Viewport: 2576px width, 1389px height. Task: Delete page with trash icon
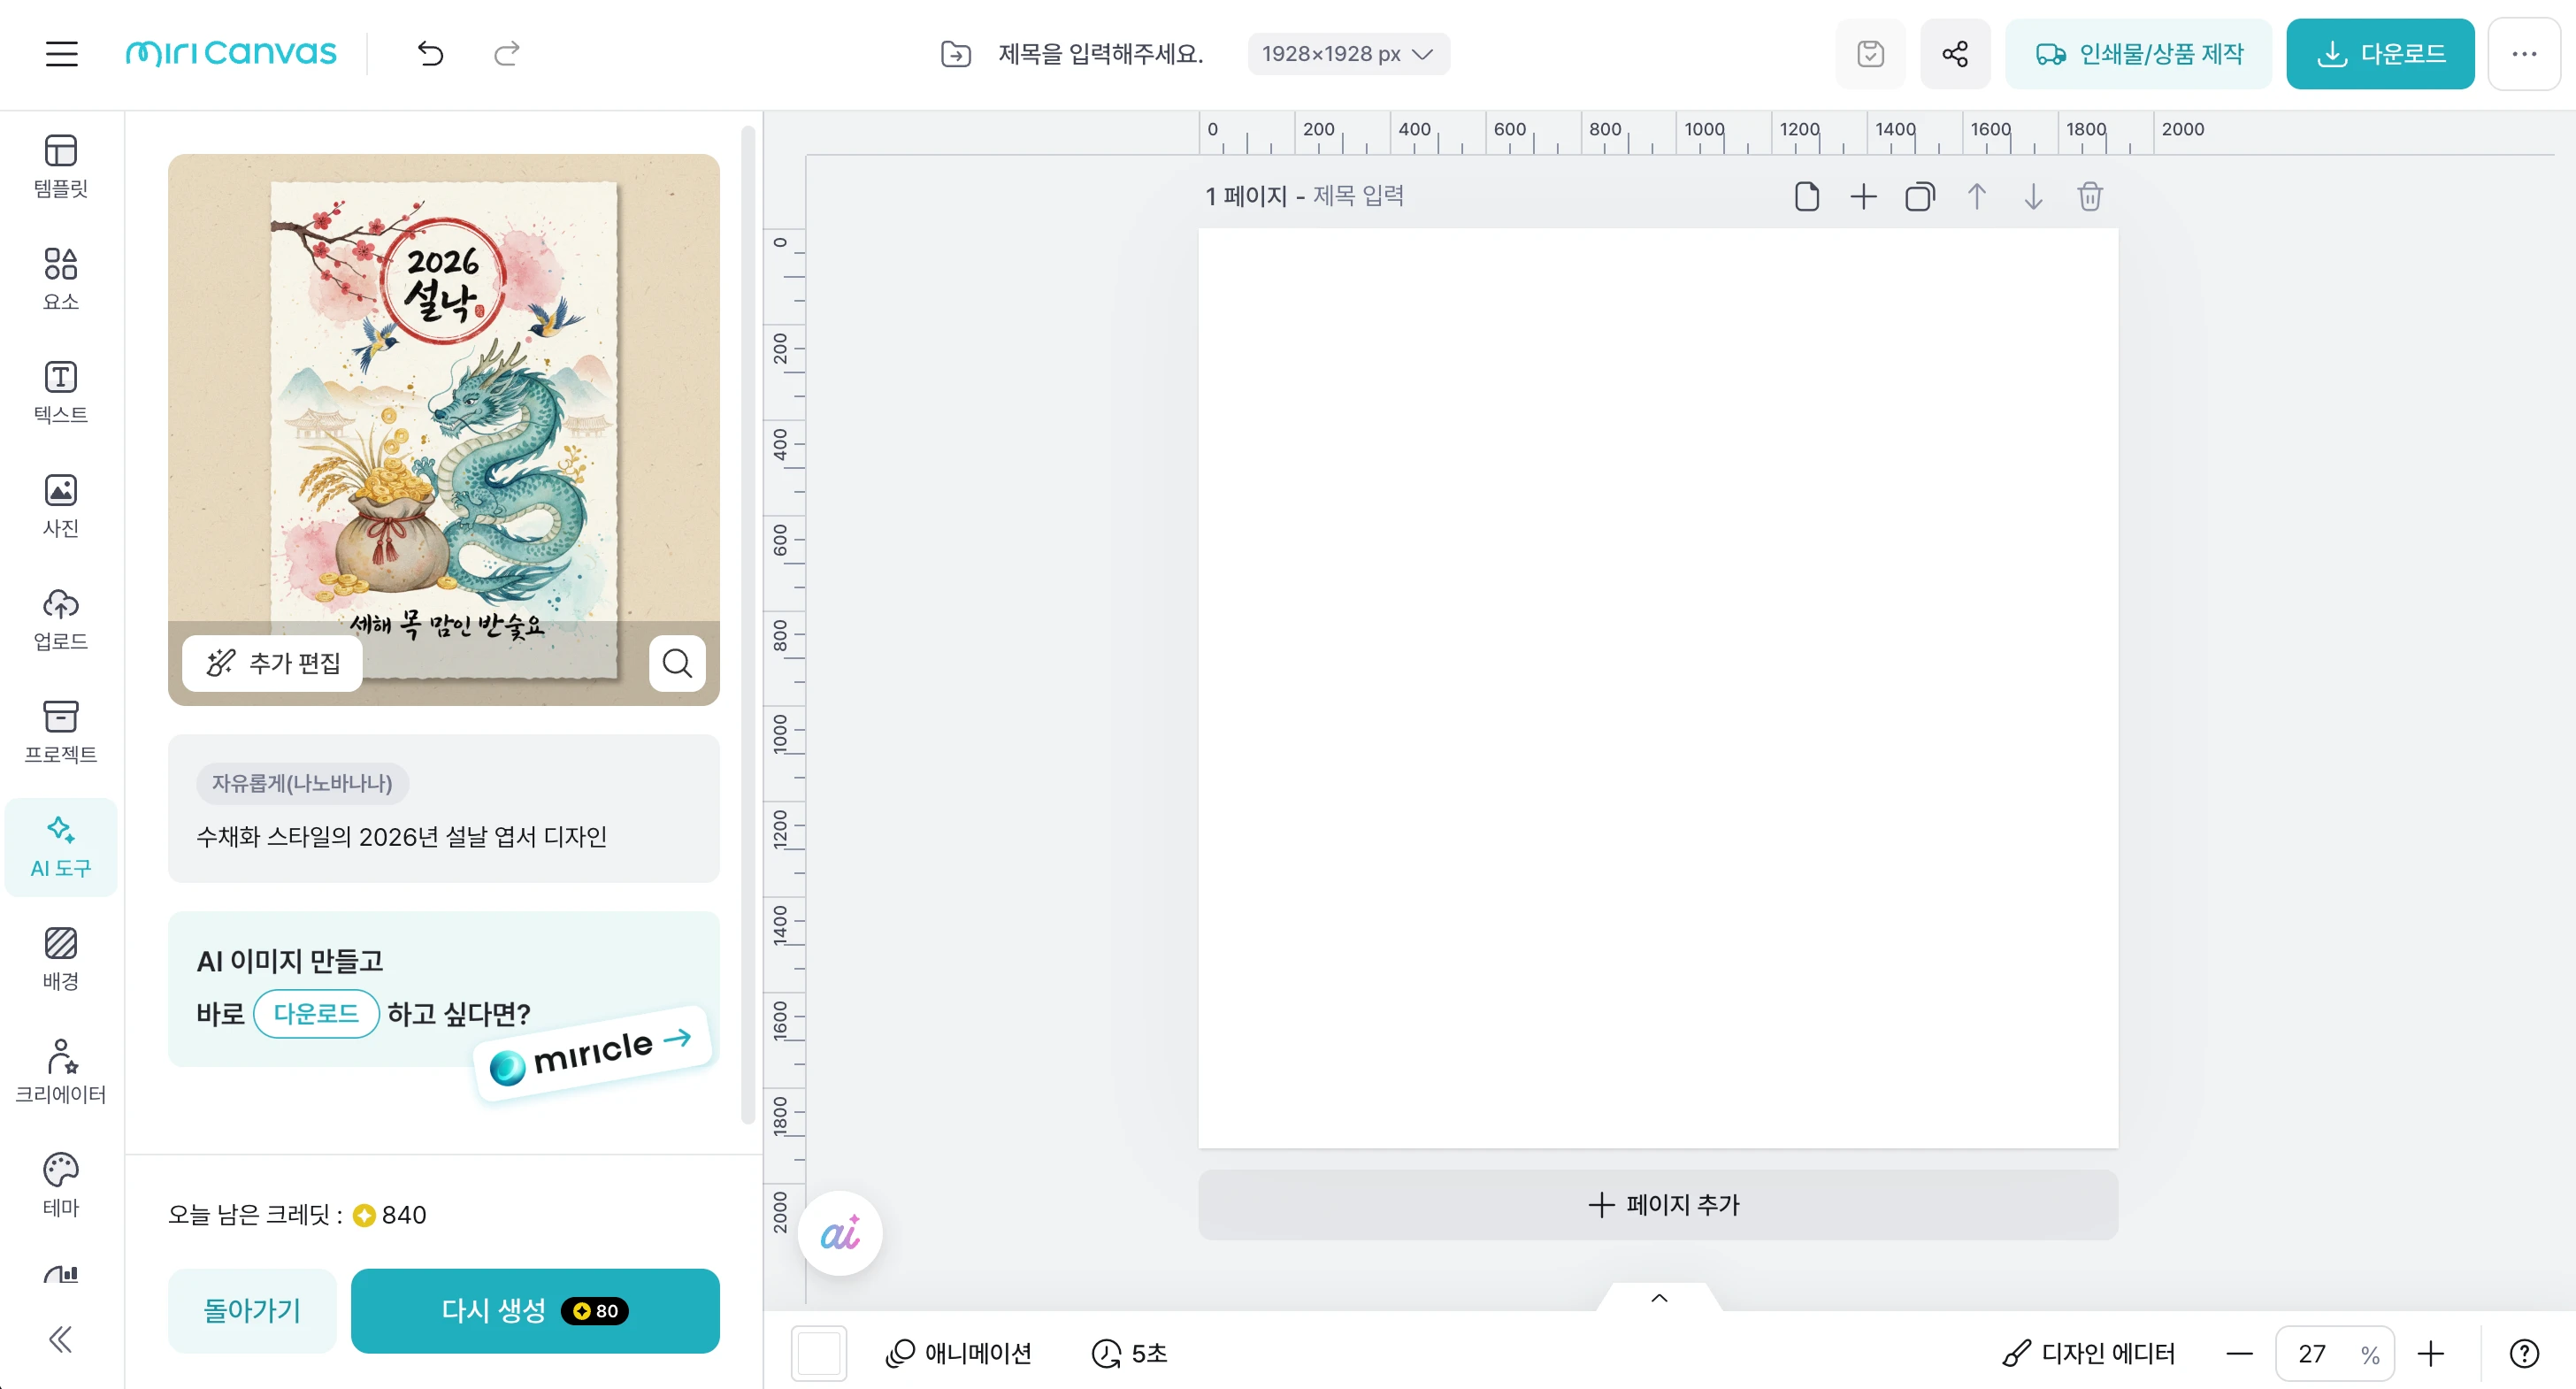pos(2090,197)
